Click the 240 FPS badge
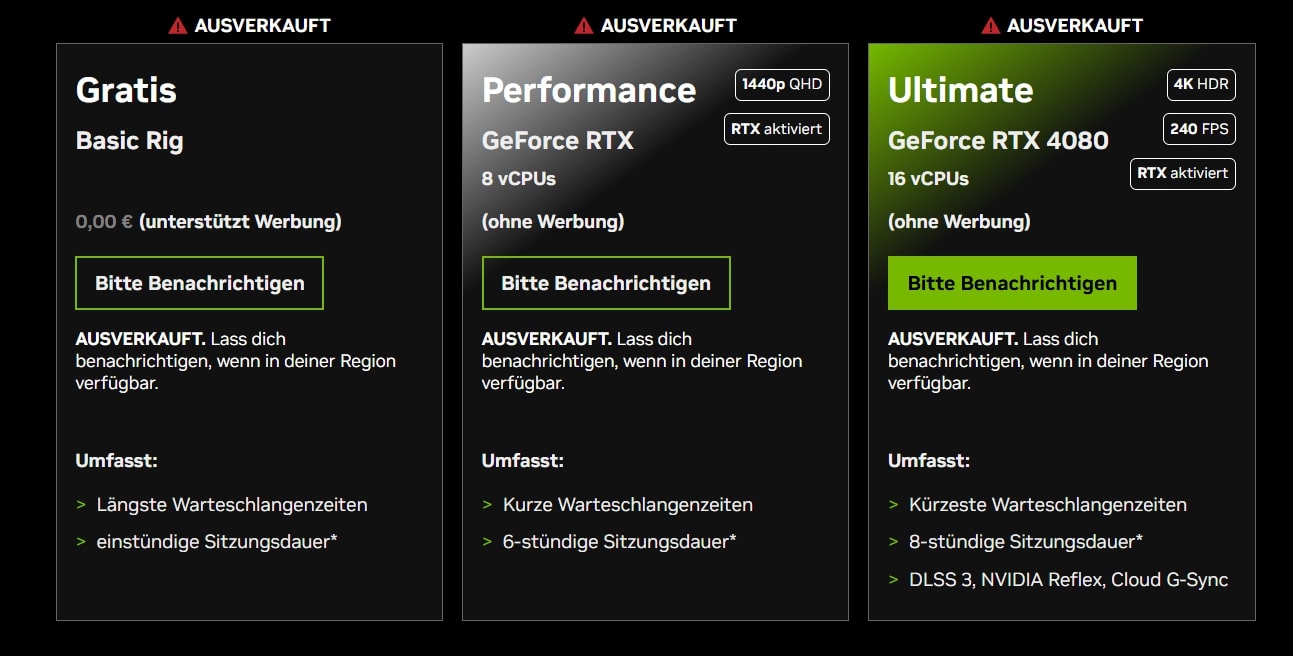This screenshot has height=656, width=1293. 1199,129
